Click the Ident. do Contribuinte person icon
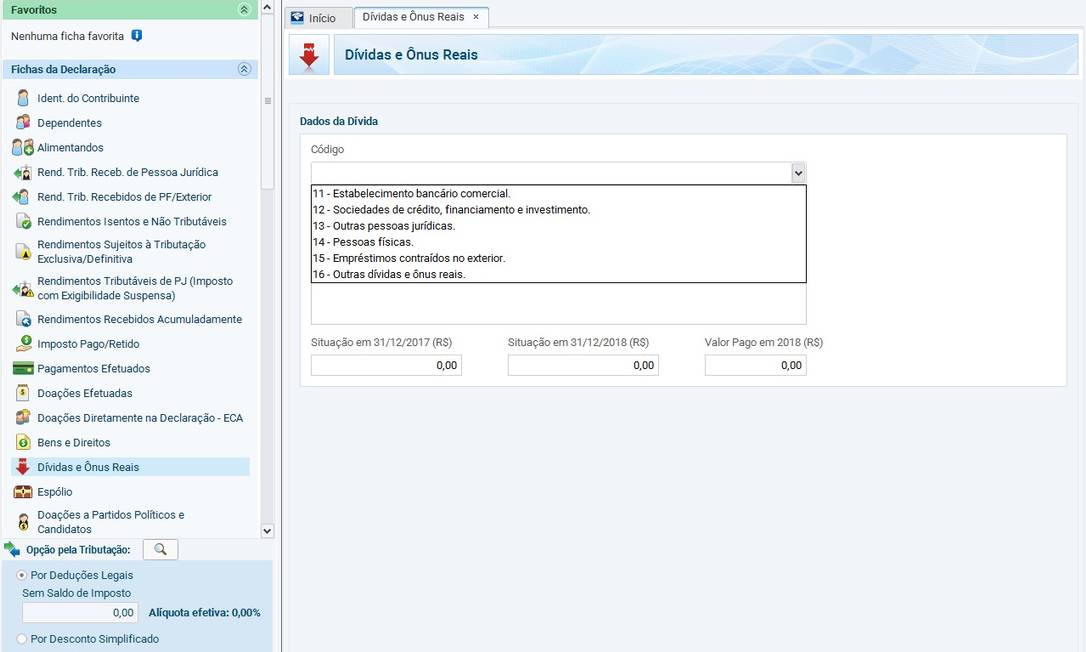 point(23,98)
